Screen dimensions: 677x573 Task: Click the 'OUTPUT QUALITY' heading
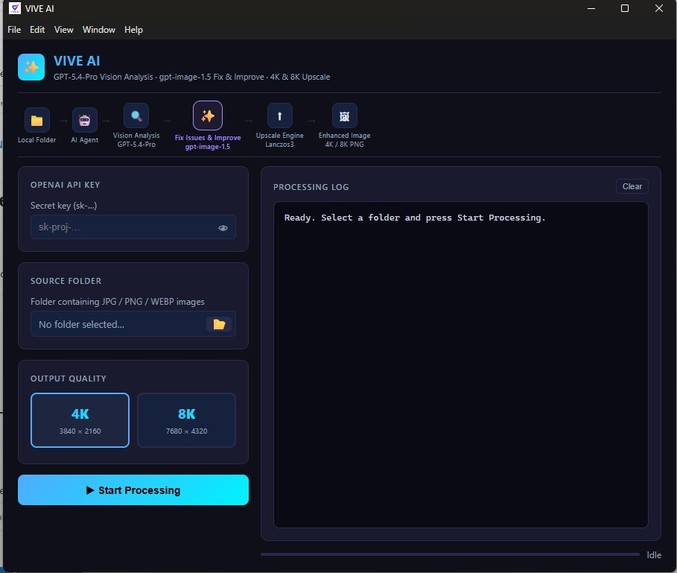pyautogui.click(x=68, y=379)
